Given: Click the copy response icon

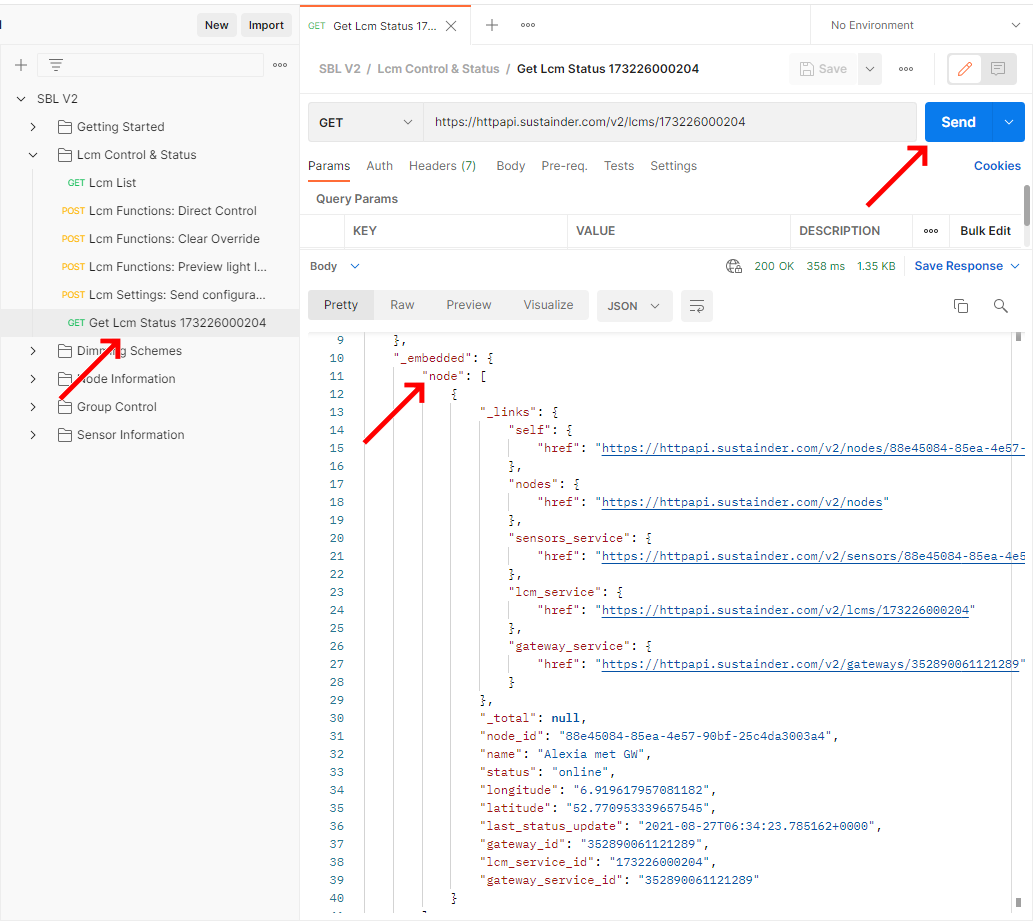Looking at the screenshot, I should [x=960, y=306].
